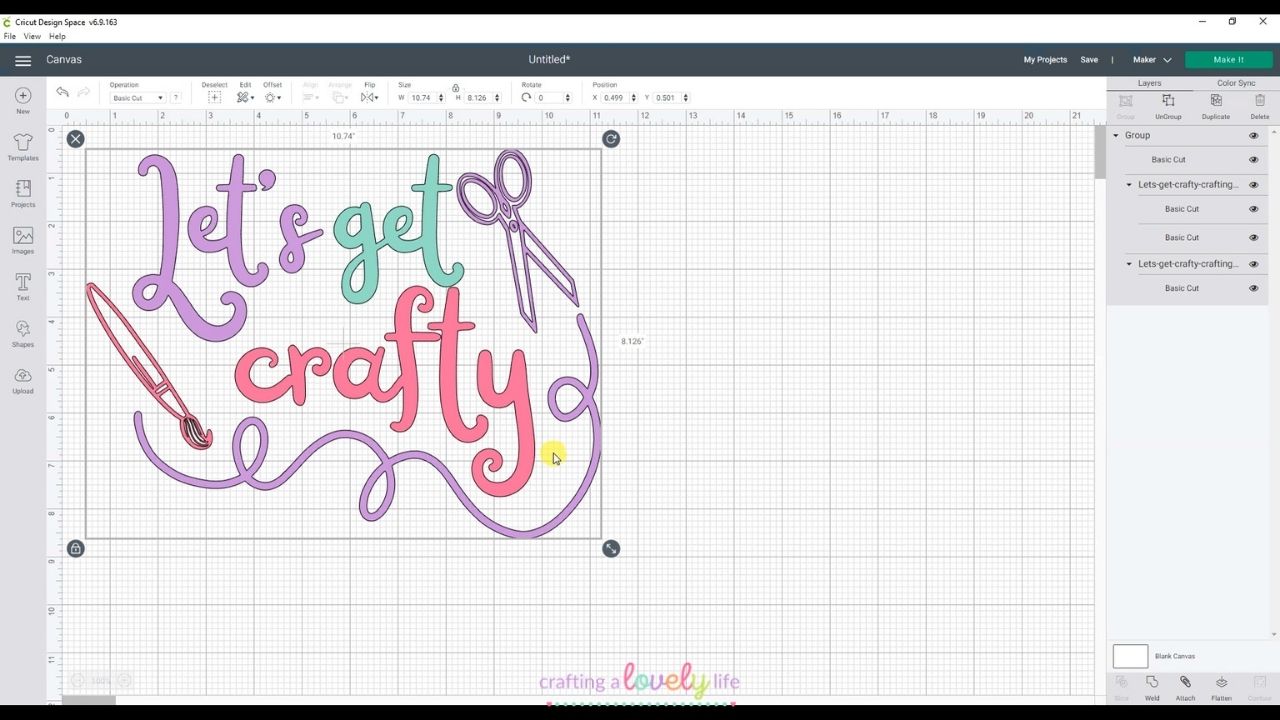This screenshot has height=720, width=1280.
Task: Hide the Basic Cut layer directly under Group
Action: pyautogui.click(x=1253, y=160)
